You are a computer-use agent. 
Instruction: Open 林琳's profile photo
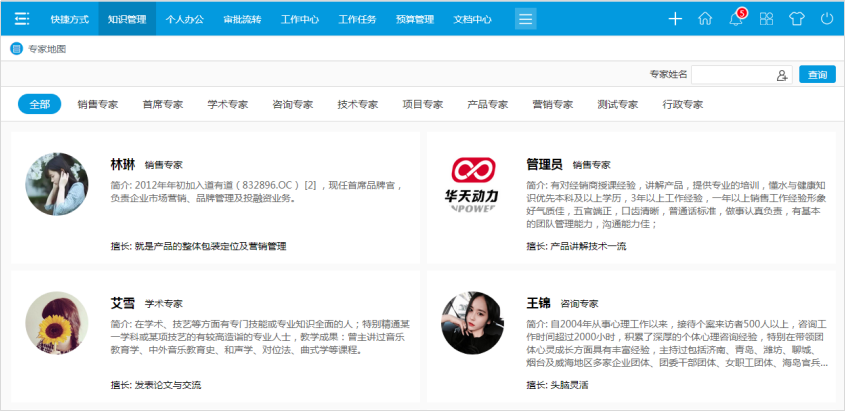tap(57, 184)
